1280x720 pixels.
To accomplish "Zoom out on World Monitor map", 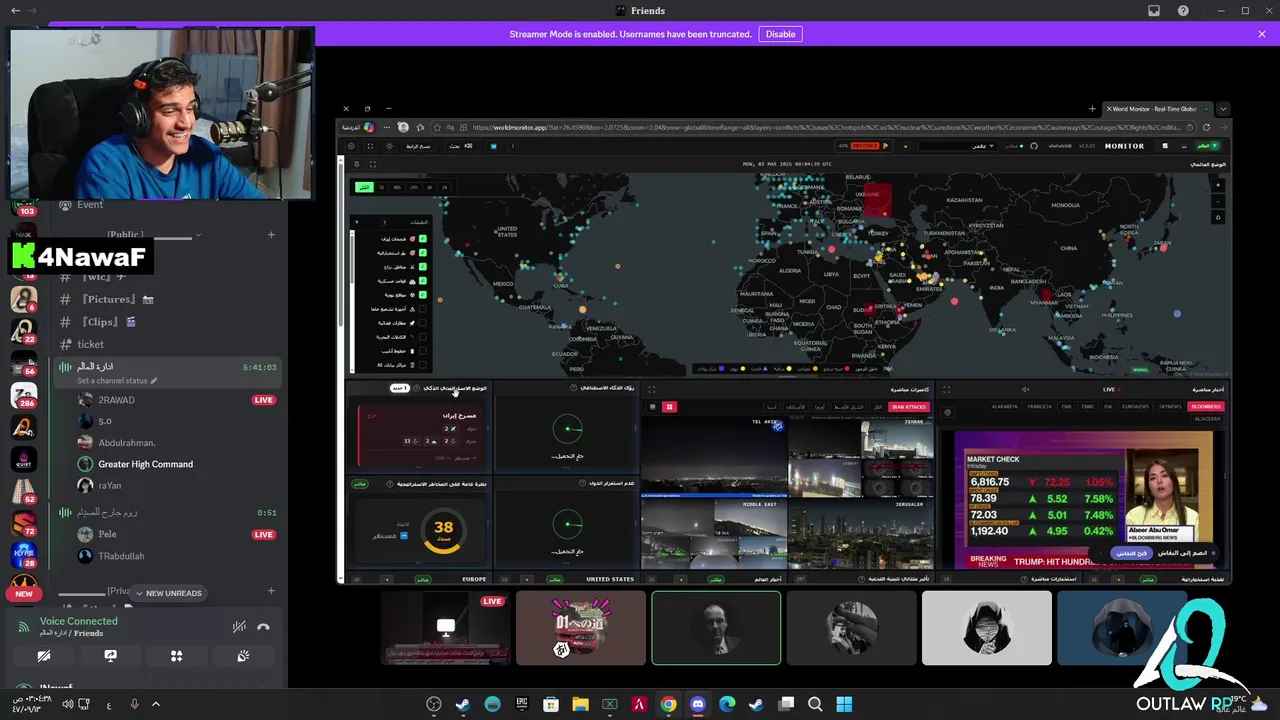I will click(1218, 201).
